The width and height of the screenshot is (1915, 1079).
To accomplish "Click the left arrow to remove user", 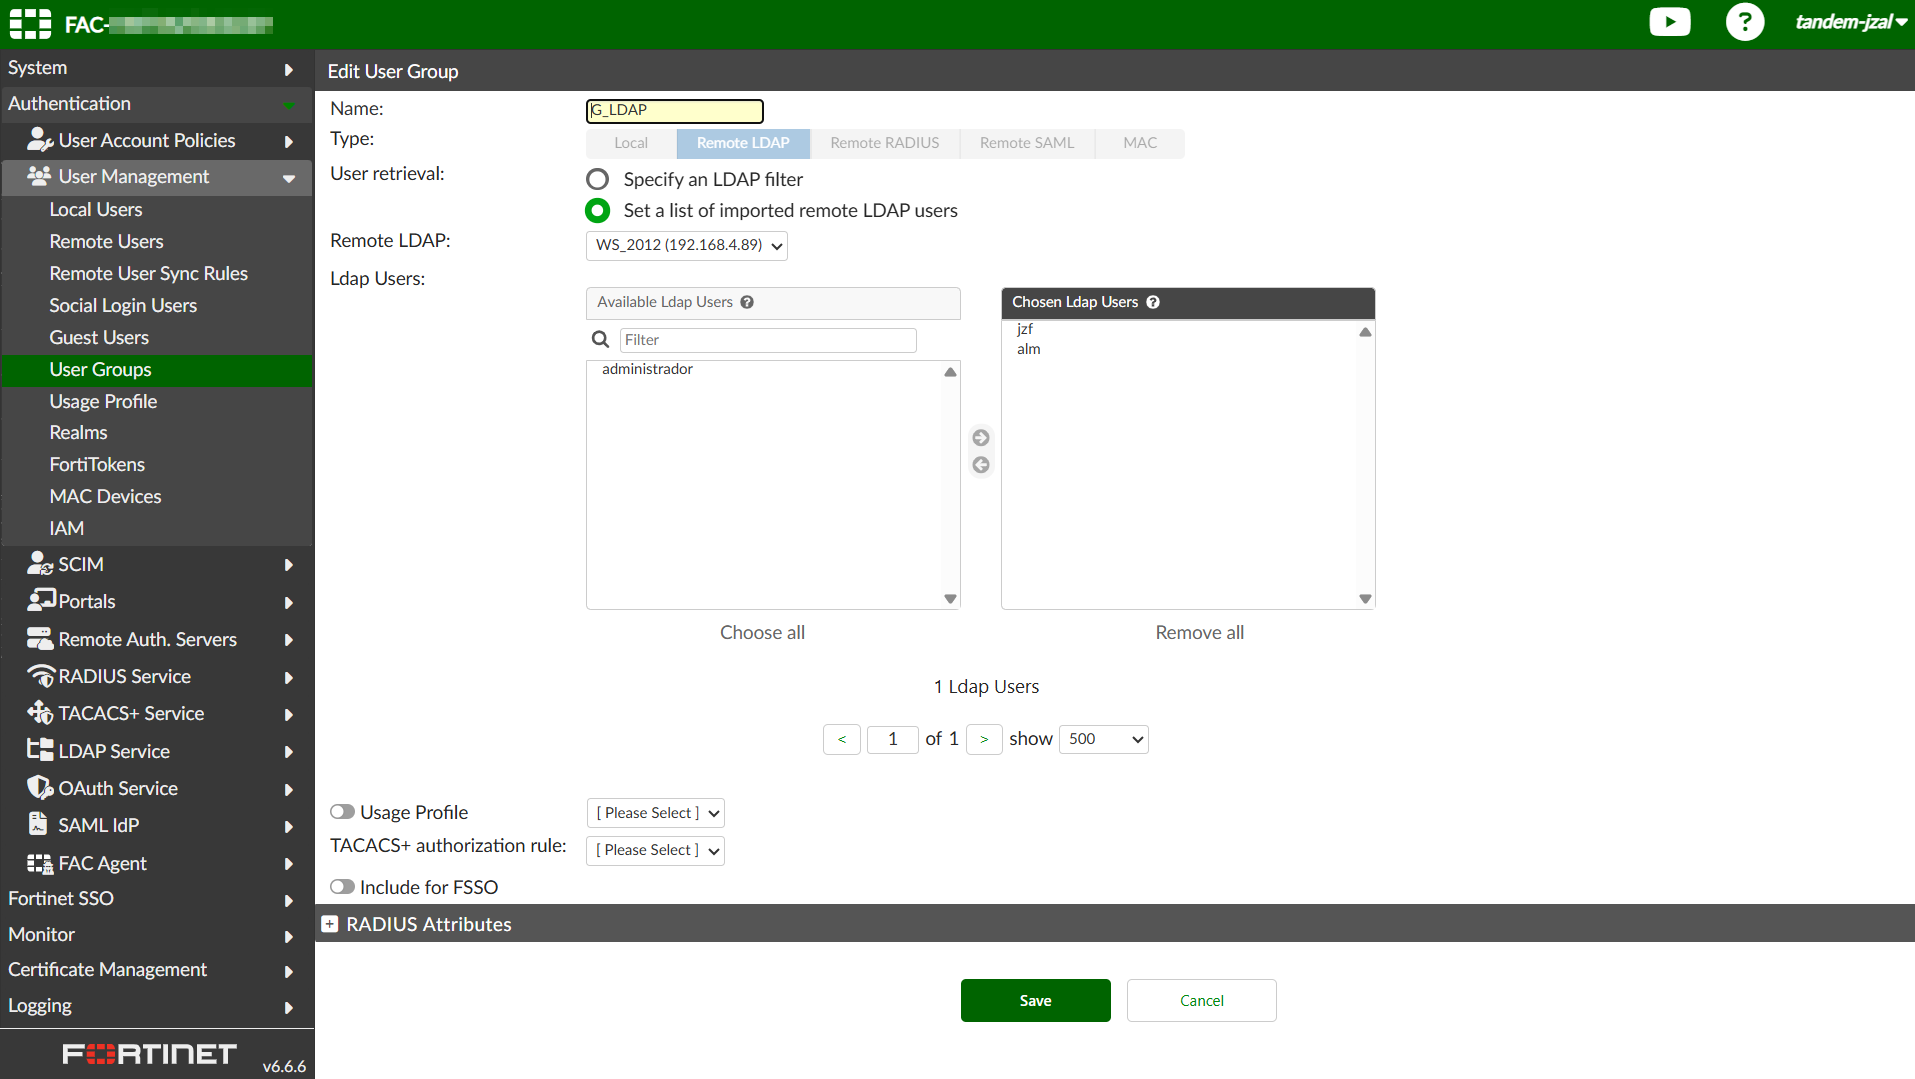I will point(981,465).
